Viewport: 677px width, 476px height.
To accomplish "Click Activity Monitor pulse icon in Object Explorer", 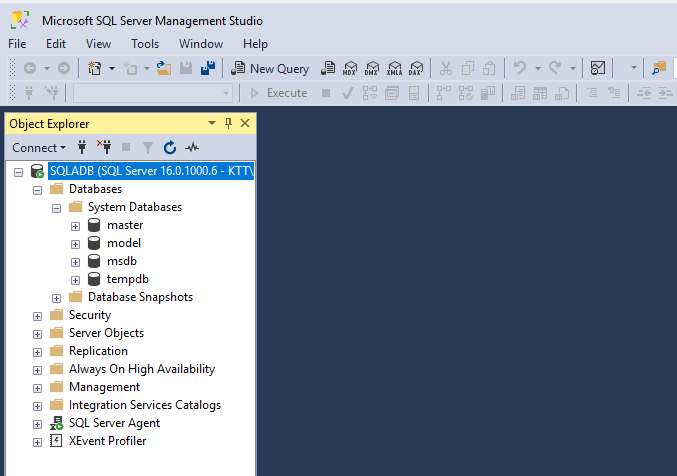I will coord(192,148).
